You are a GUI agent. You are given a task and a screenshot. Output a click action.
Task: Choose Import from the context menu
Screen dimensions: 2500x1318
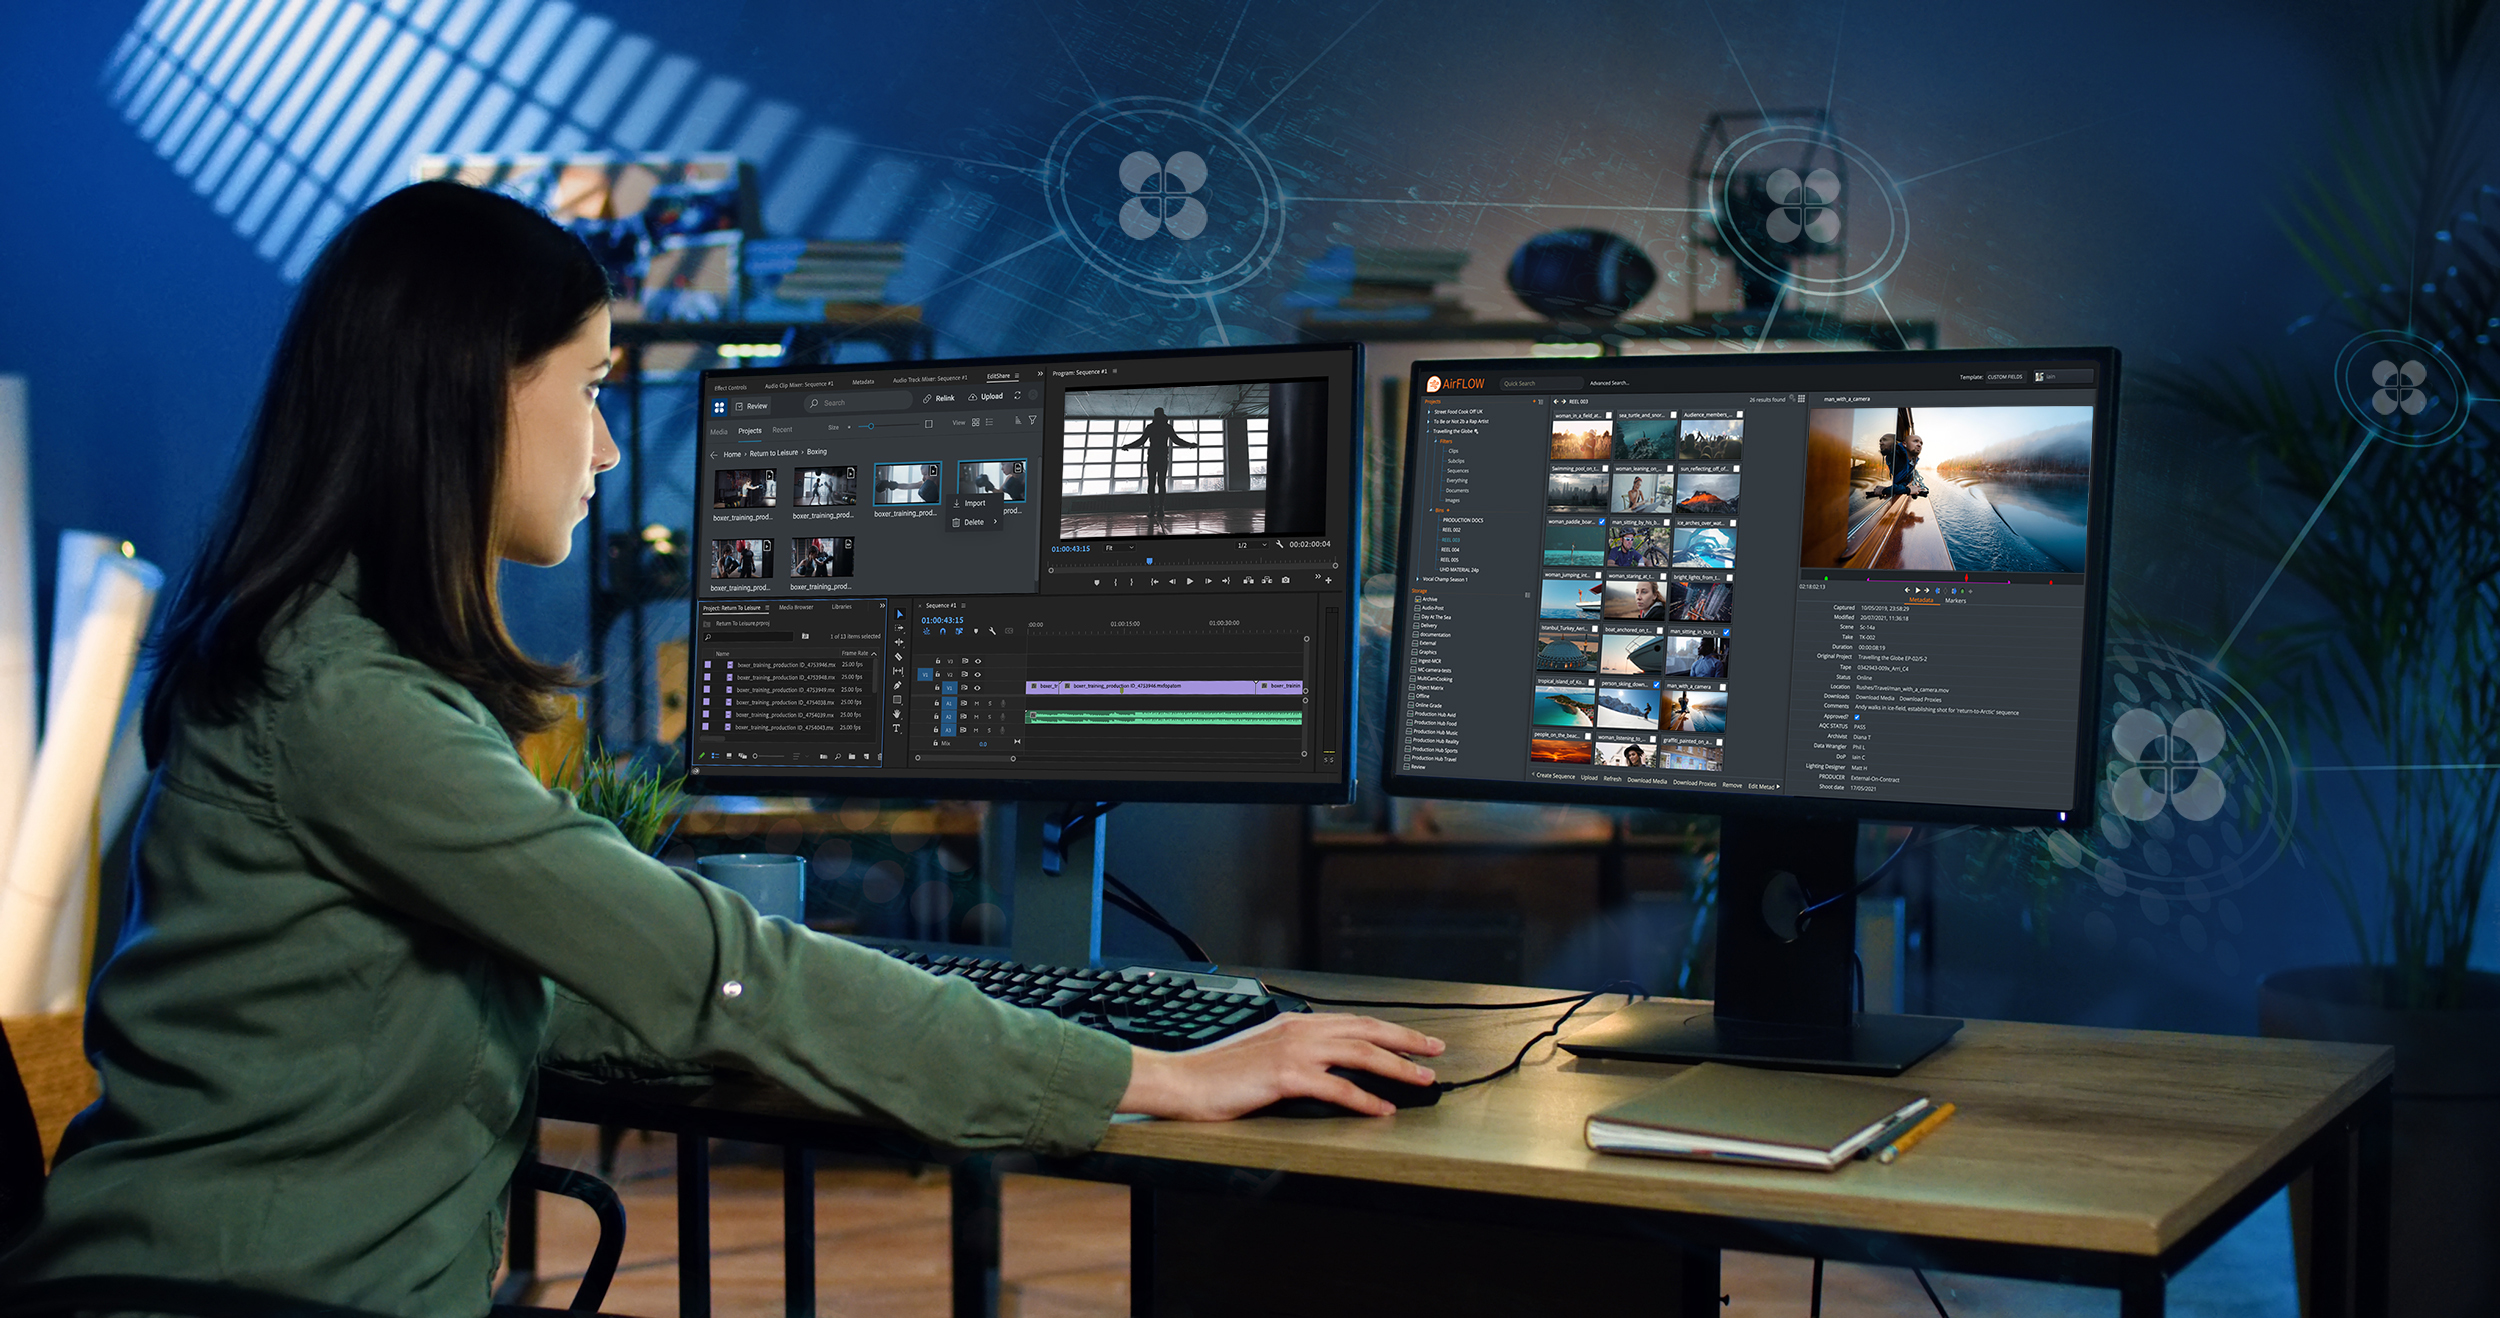(x=974, y=503)
